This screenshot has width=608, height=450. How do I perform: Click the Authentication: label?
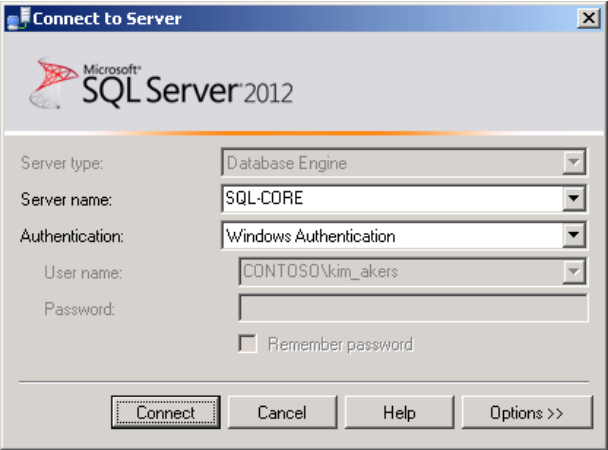tap(72, 236)
